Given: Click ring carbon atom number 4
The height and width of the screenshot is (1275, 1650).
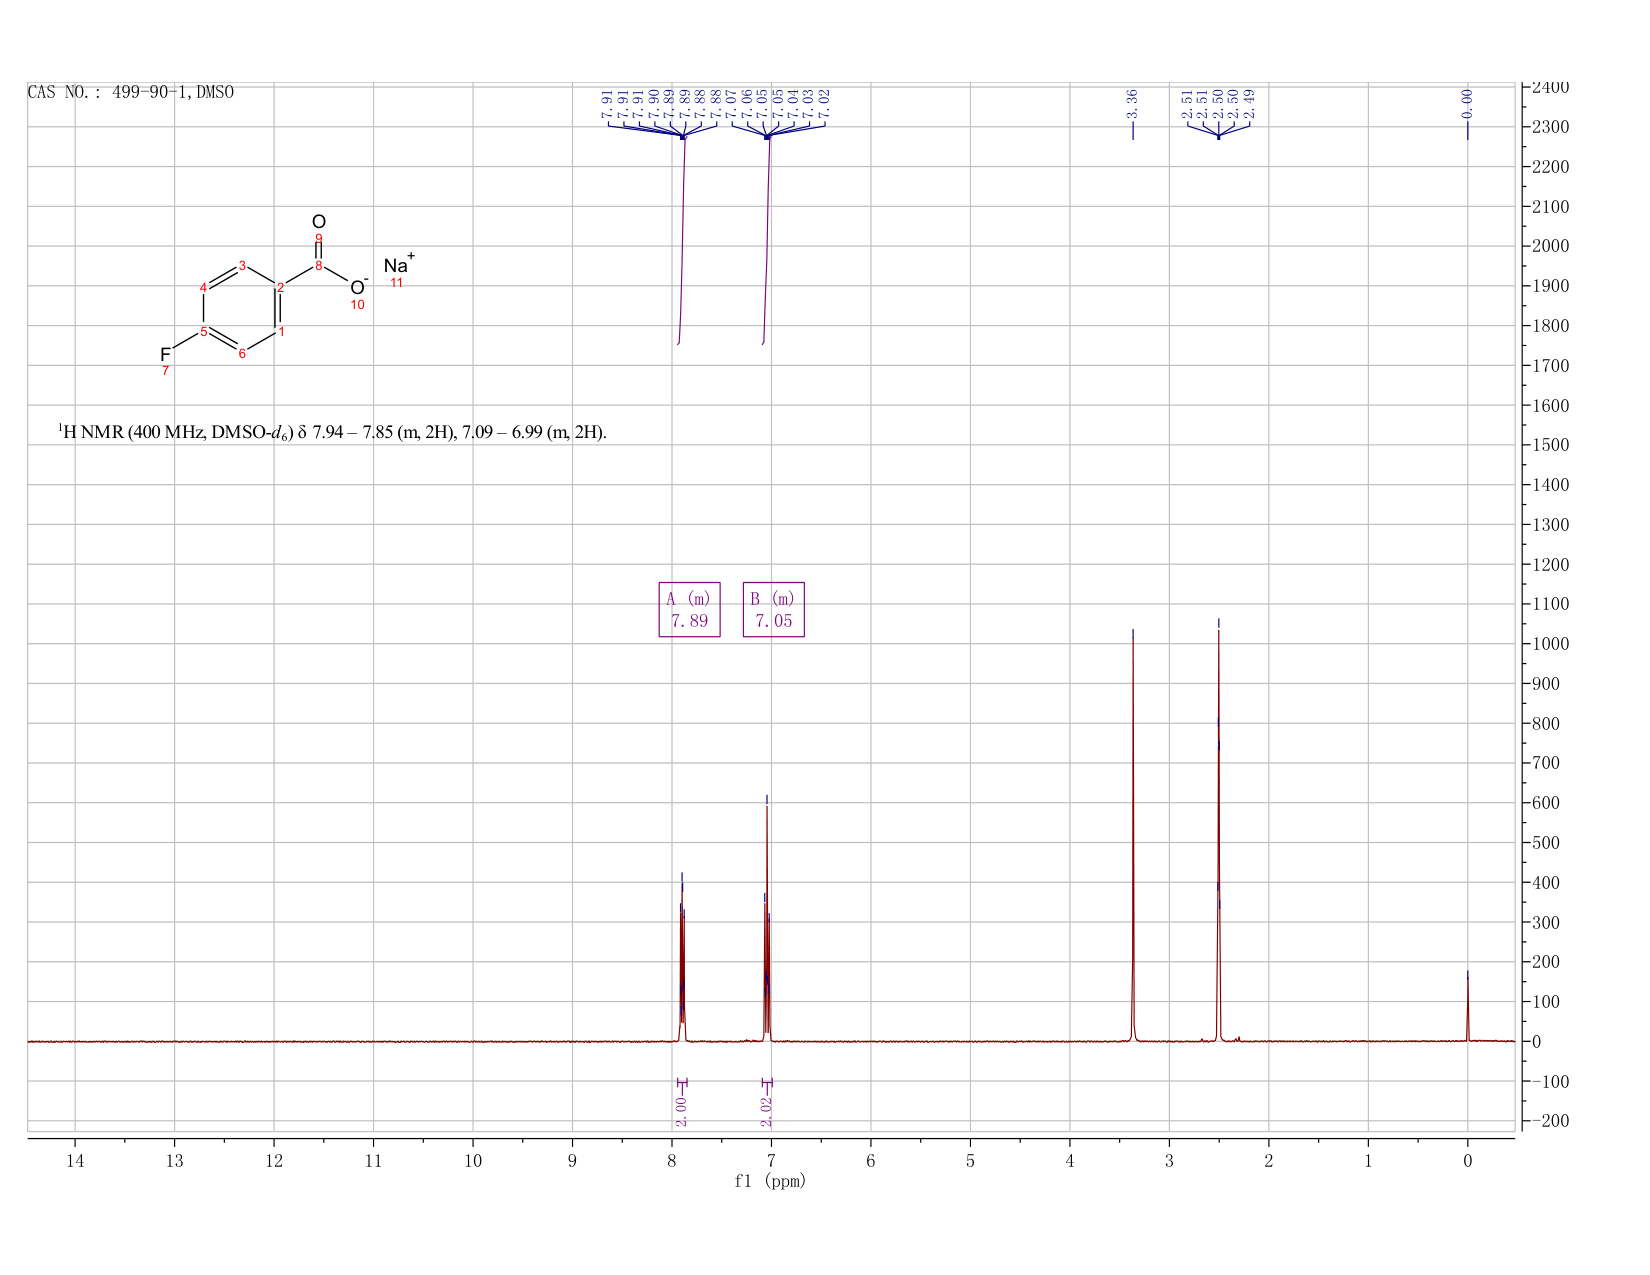Looking at the screenshot, I should 204,288.
